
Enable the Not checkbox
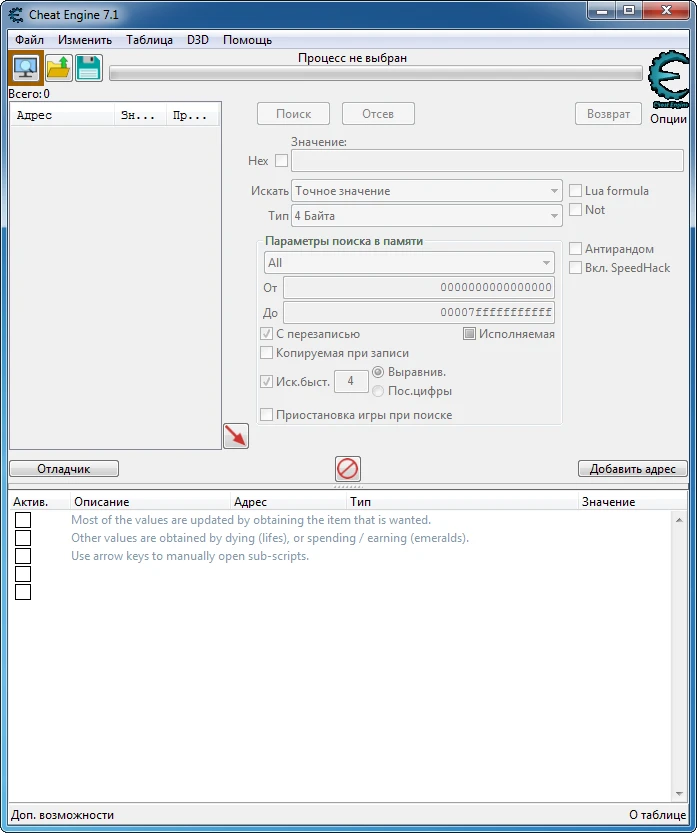click(x=575, y=210)
